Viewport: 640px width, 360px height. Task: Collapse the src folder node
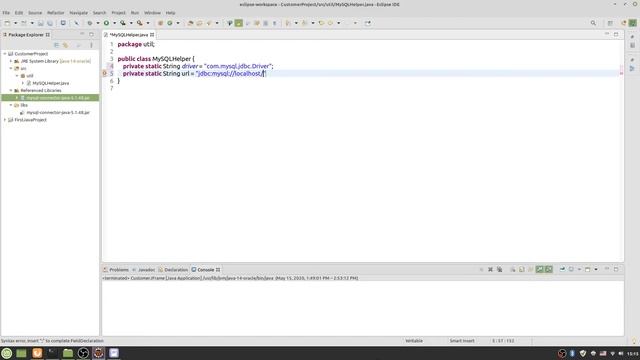(11, 68)
